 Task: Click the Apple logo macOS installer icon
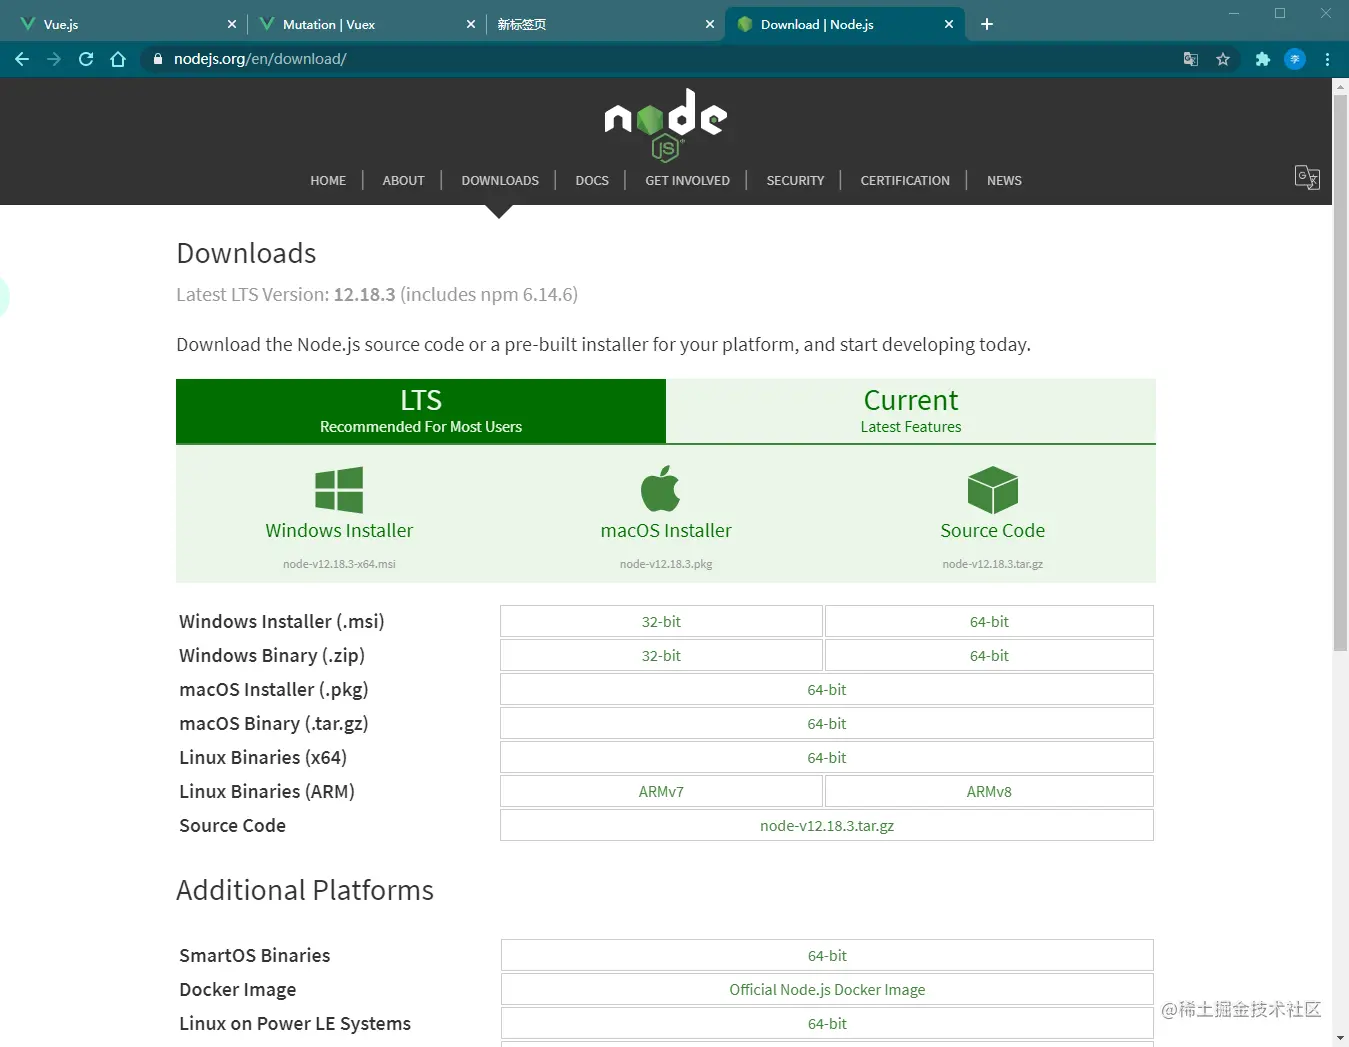tap(660, 488)
